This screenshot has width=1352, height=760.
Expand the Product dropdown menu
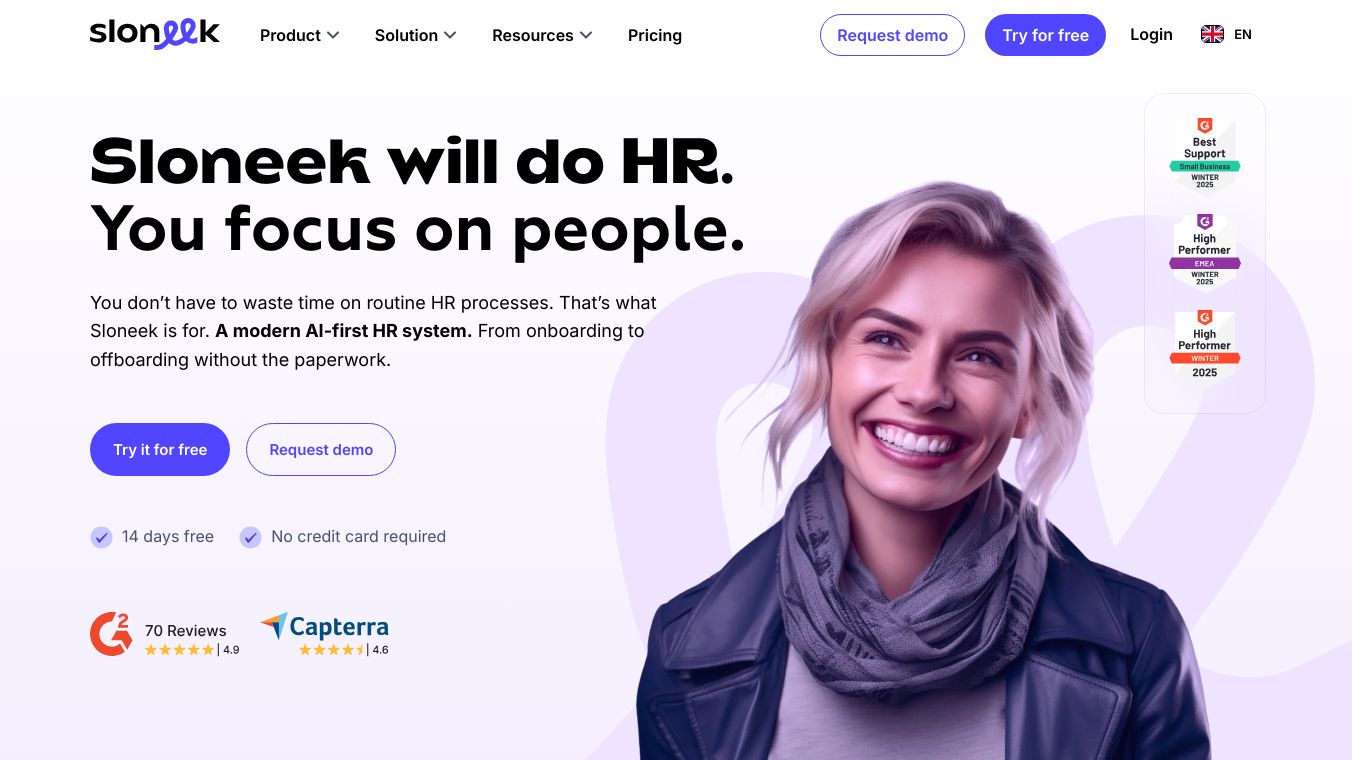click(x=299, y=35)
